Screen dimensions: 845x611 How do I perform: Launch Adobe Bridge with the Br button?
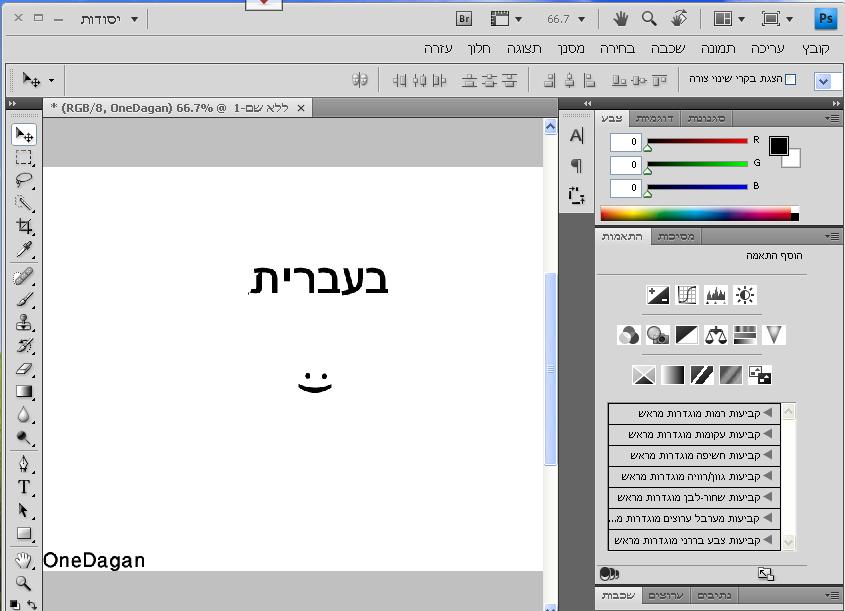(464, 19)
